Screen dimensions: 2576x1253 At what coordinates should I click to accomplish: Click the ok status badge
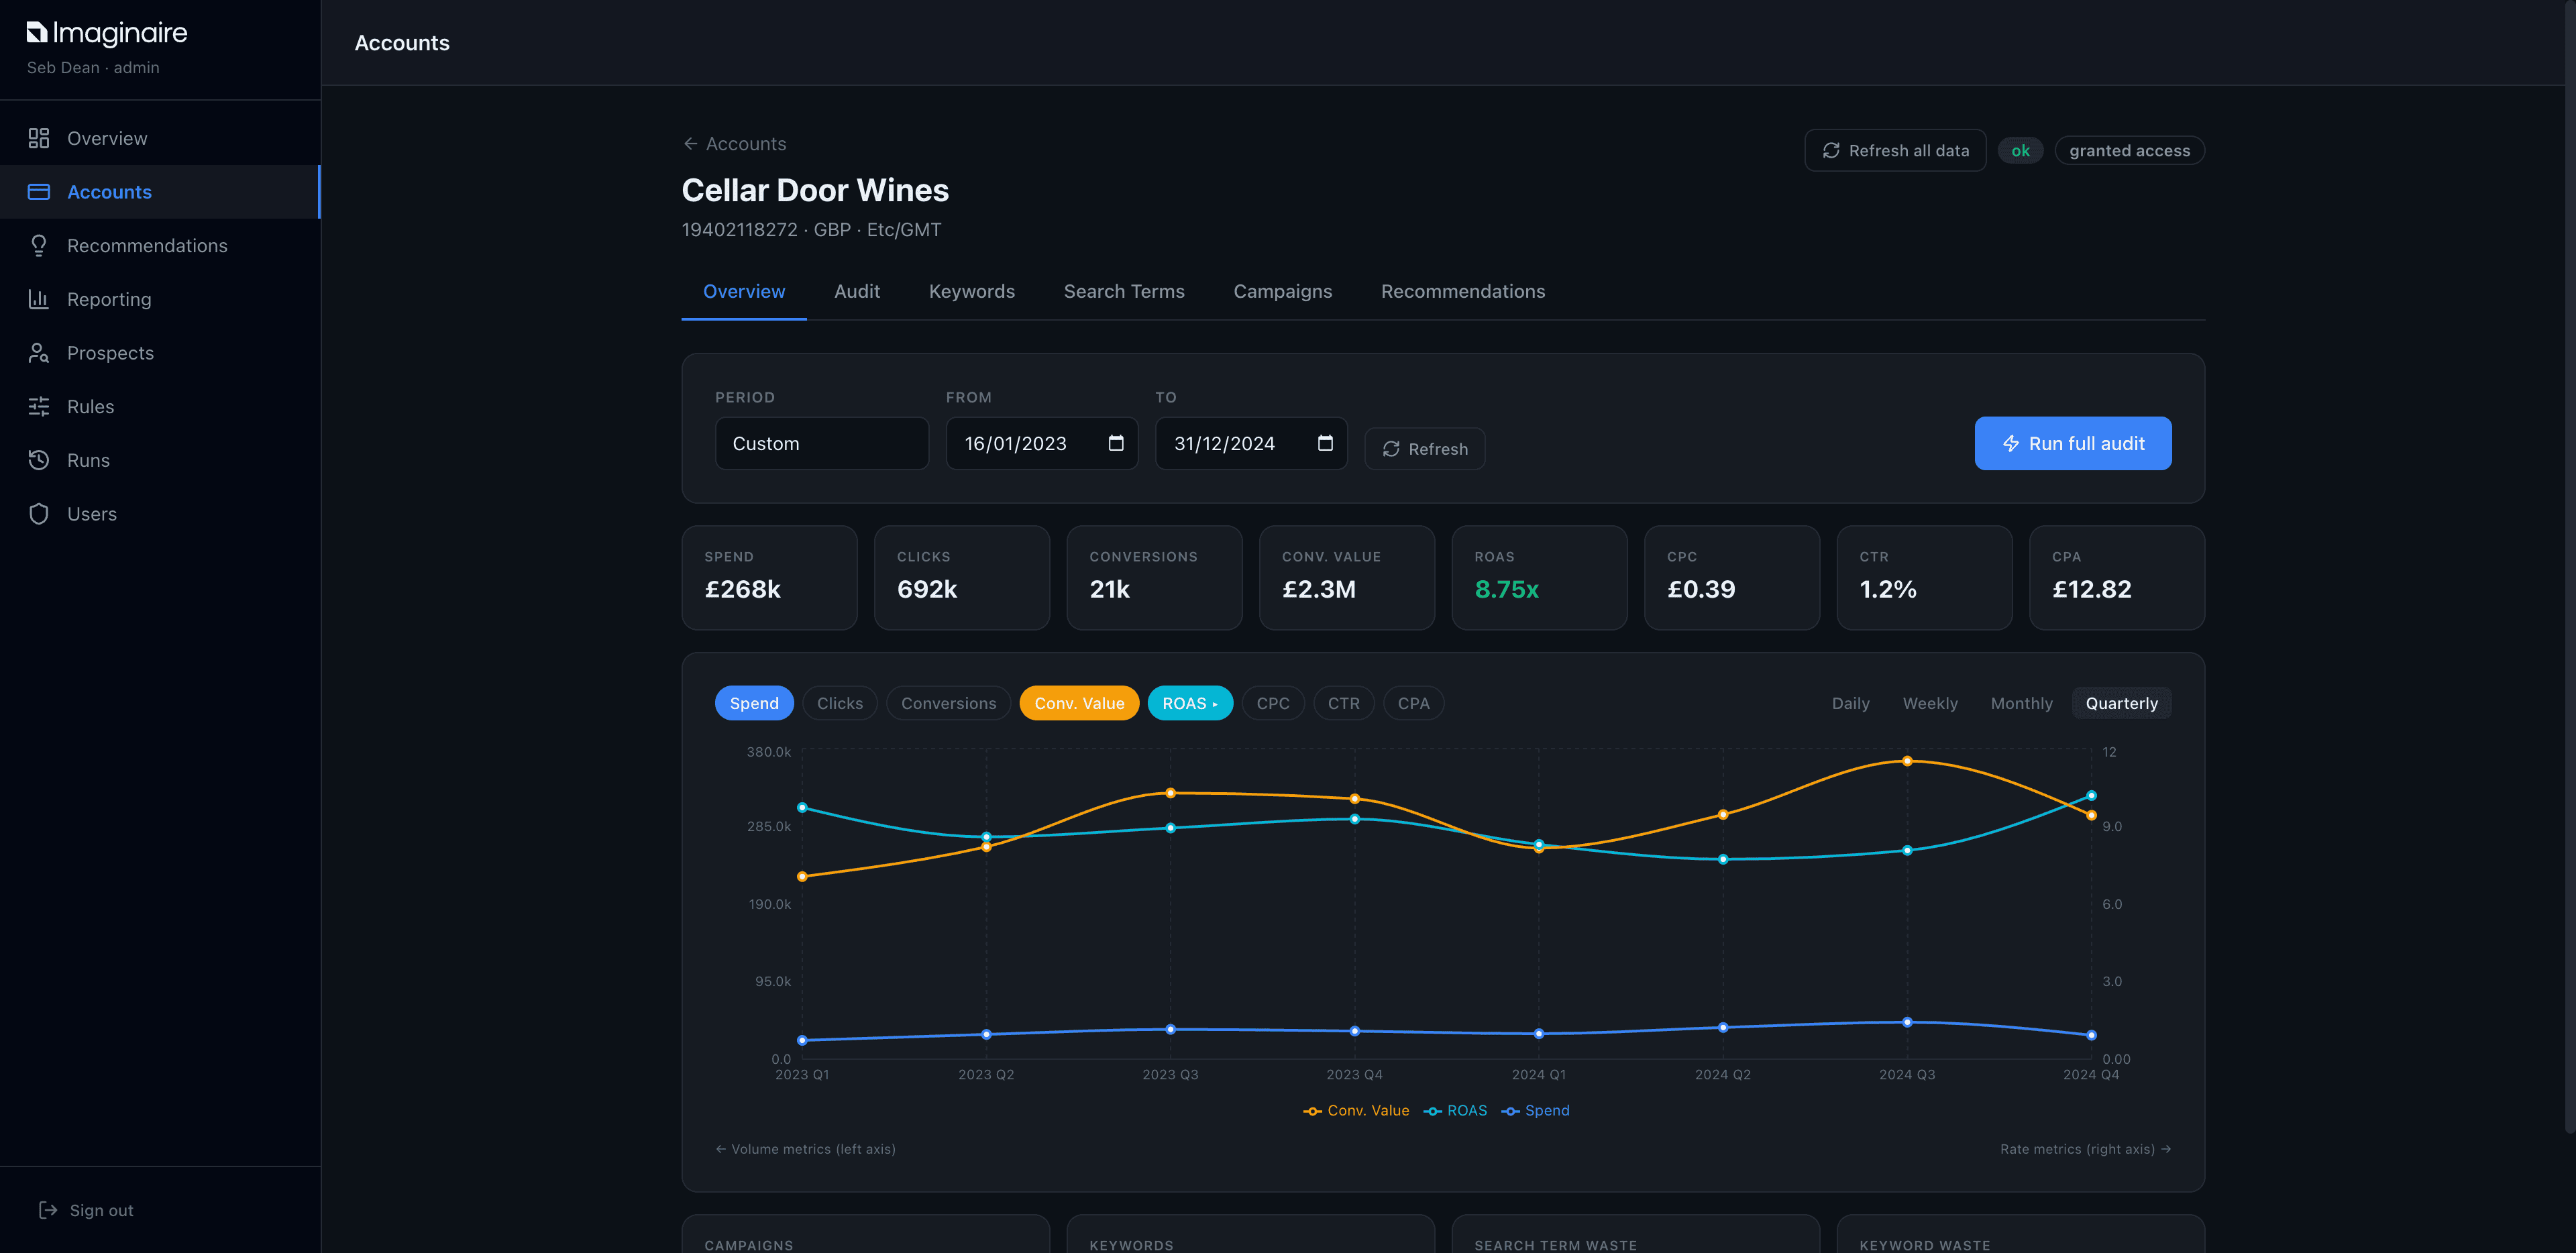click(x=2020, y=150)
